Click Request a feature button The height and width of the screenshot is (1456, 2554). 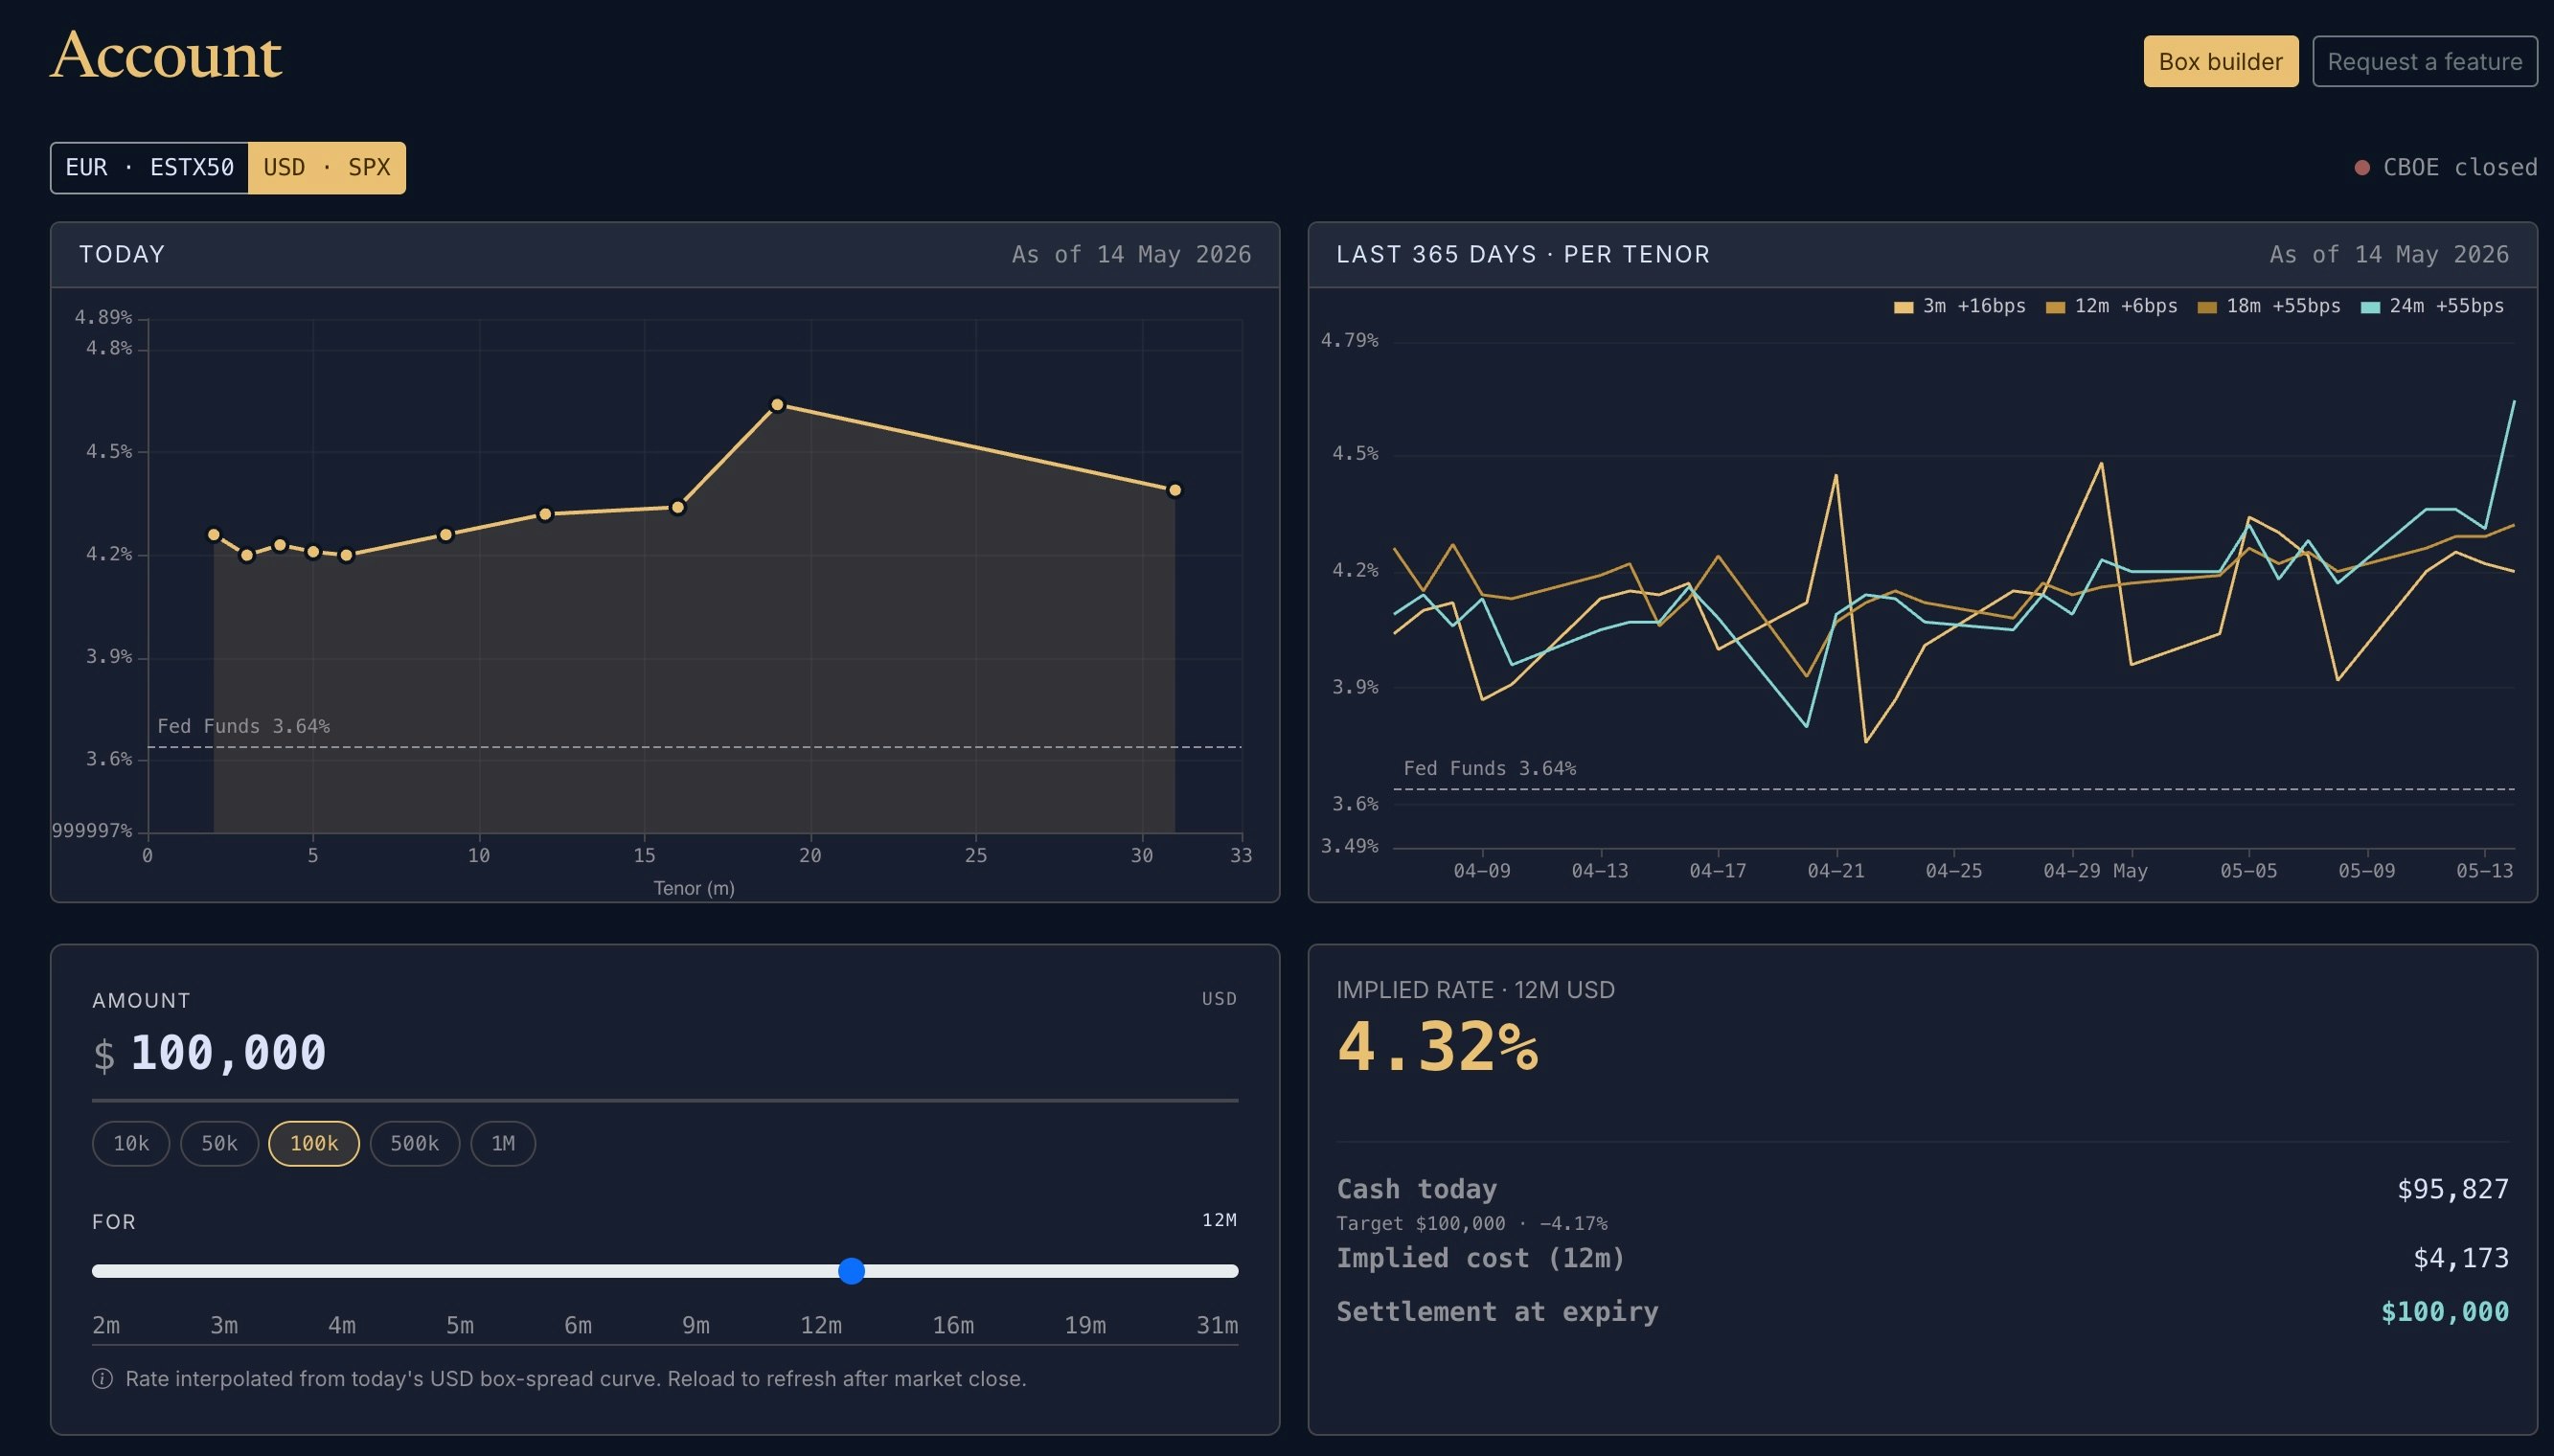click(2424, 62)
